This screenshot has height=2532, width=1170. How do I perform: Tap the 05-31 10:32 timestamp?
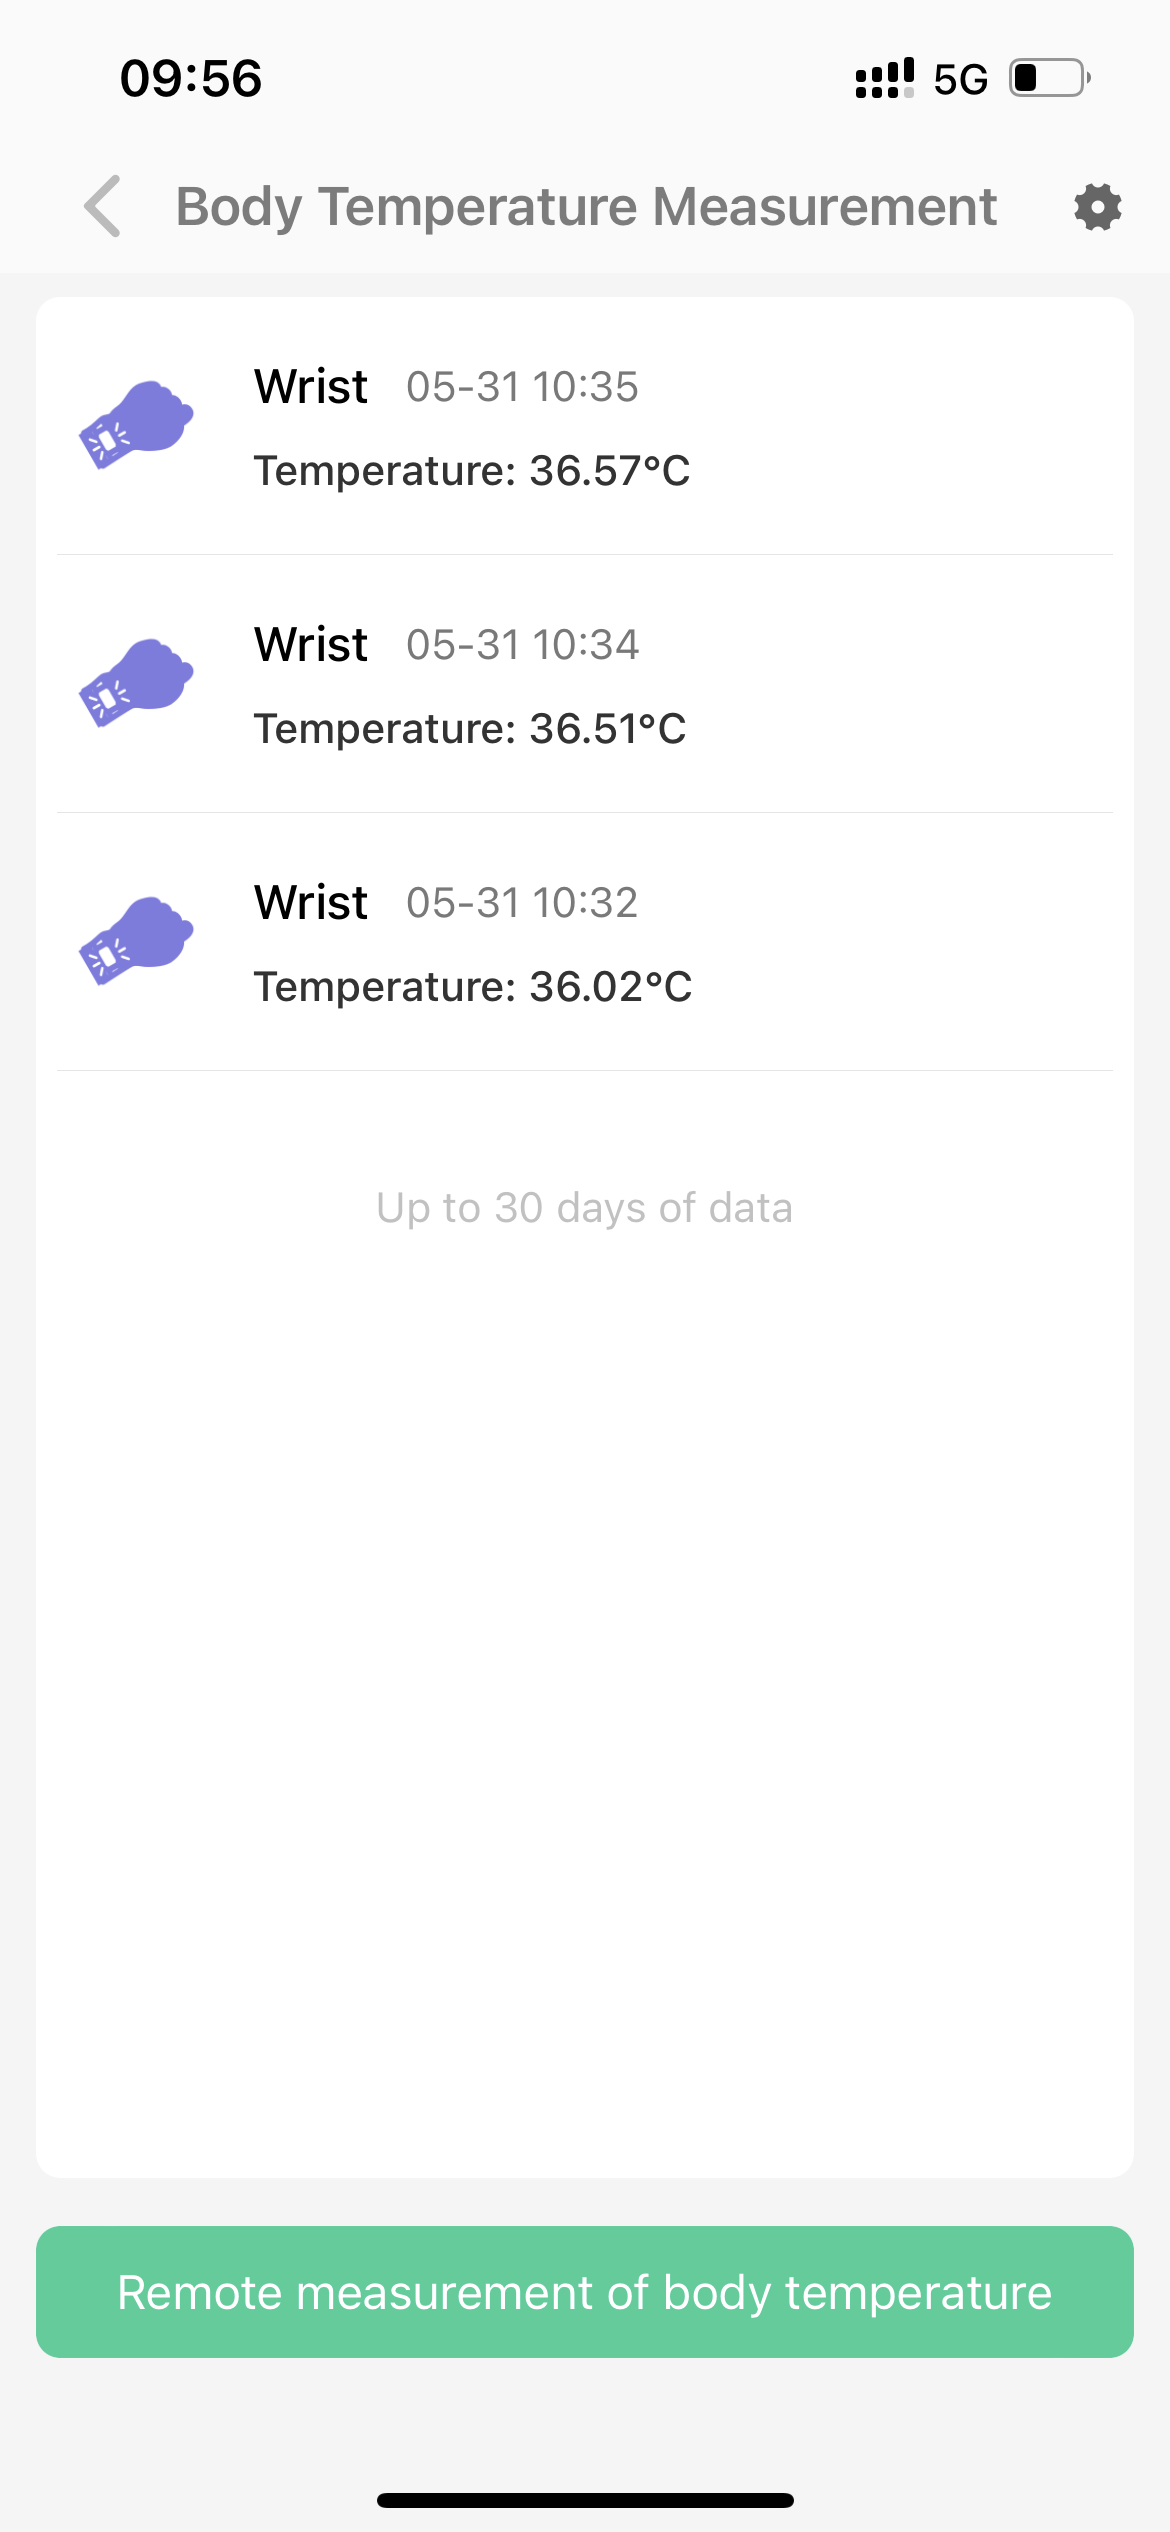tap(522, 903)
